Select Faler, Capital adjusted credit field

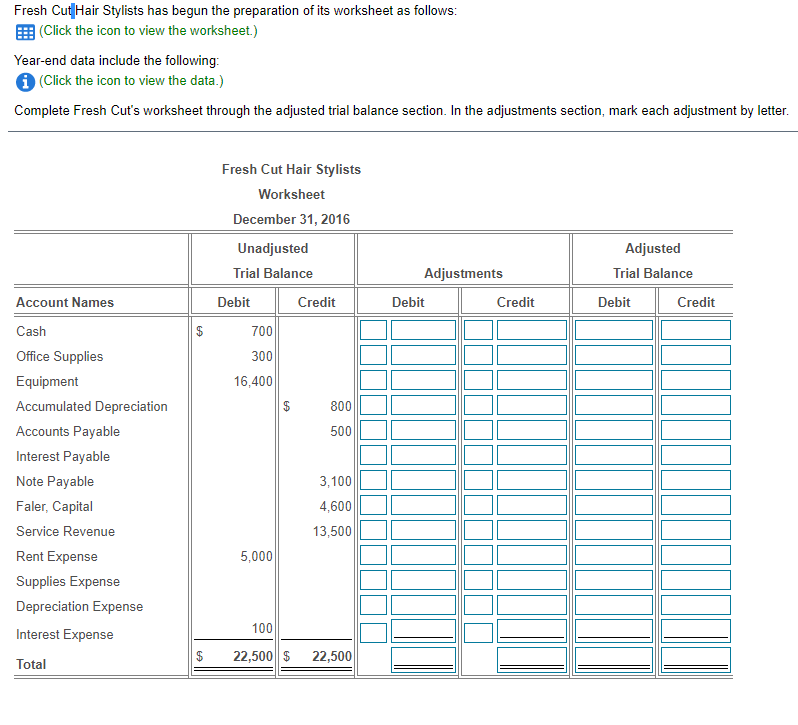pos(695,504)
